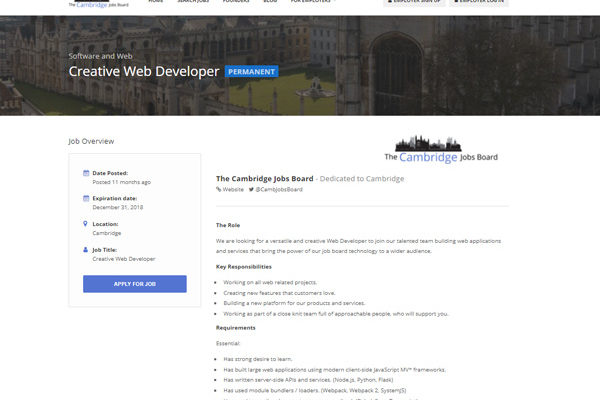Click the JavaScript MV* frameworks bullet
Viewport: 600px width, 400px height.
tap(335, 370)
